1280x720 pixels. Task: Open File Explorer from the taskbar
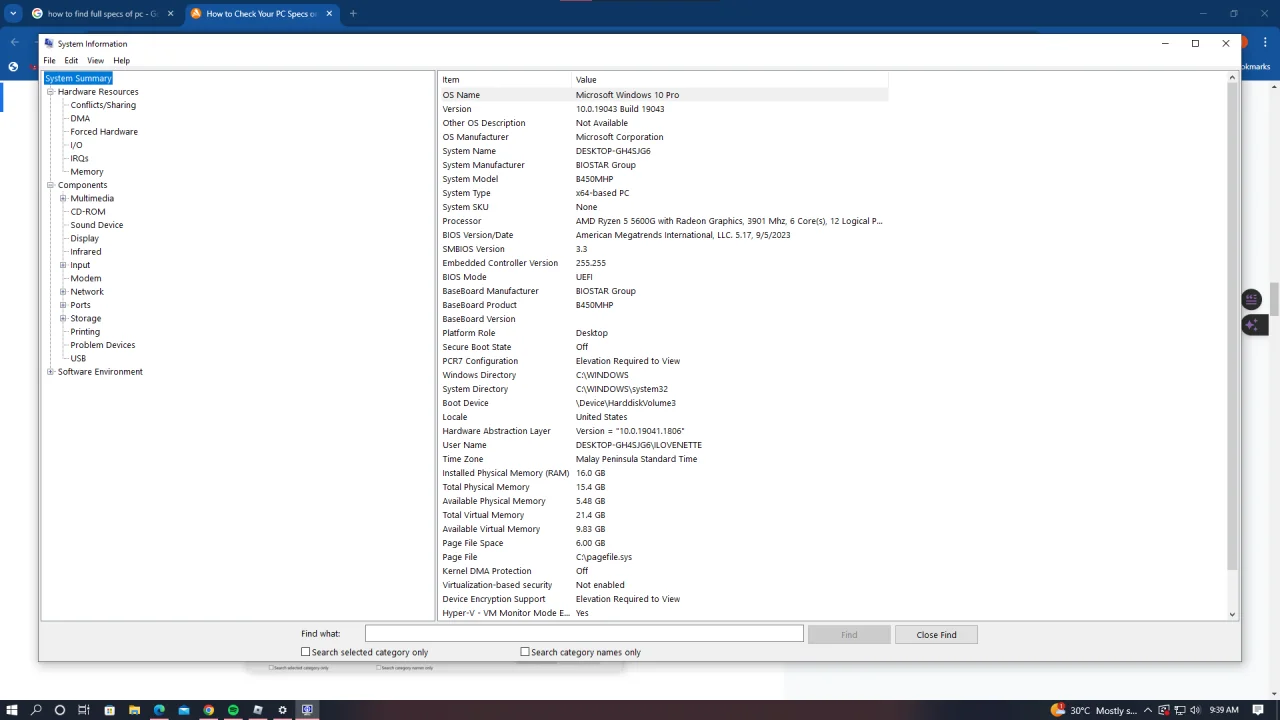tap(134, 710)
